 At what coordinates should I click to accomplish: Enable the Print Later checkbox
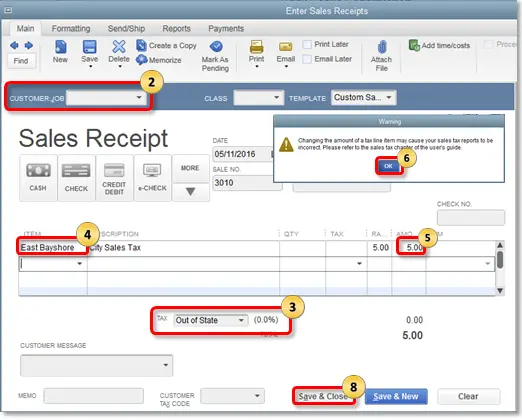[x=307, y=44]
